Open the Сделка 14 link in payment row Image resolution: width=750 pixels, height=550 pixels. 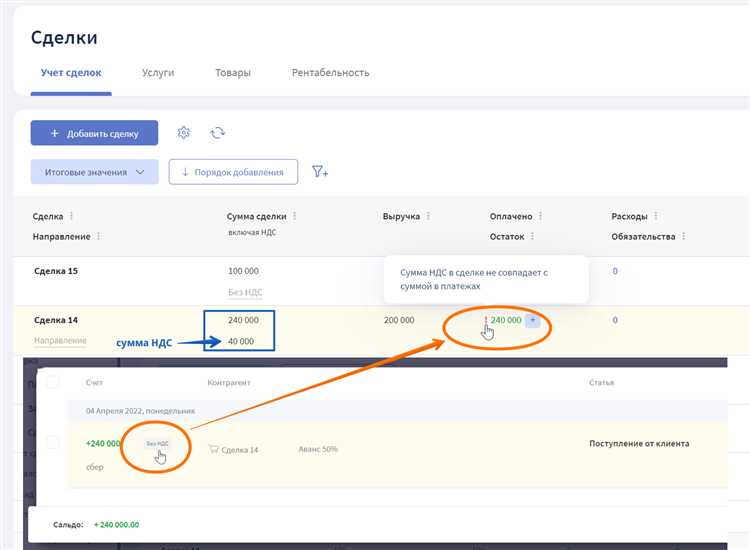(239, 450)
